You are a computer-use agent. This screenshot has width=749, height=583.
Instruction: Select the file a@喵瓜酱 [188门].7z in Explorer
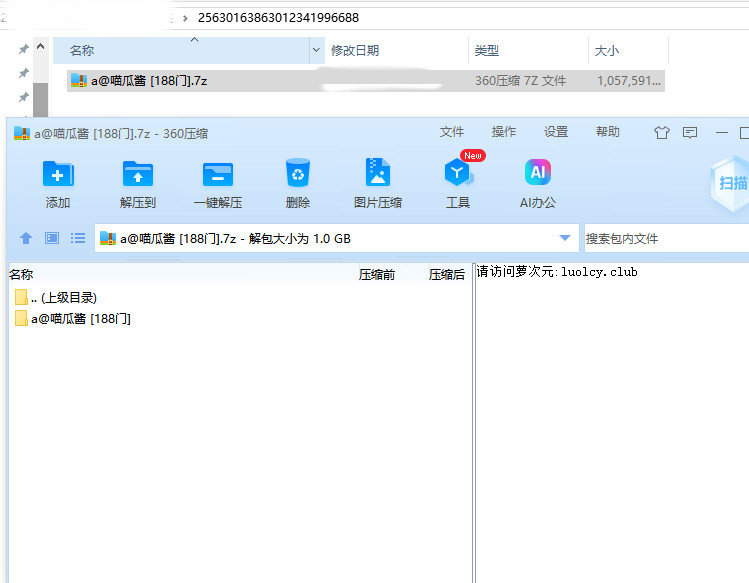(x=149, y=81)
